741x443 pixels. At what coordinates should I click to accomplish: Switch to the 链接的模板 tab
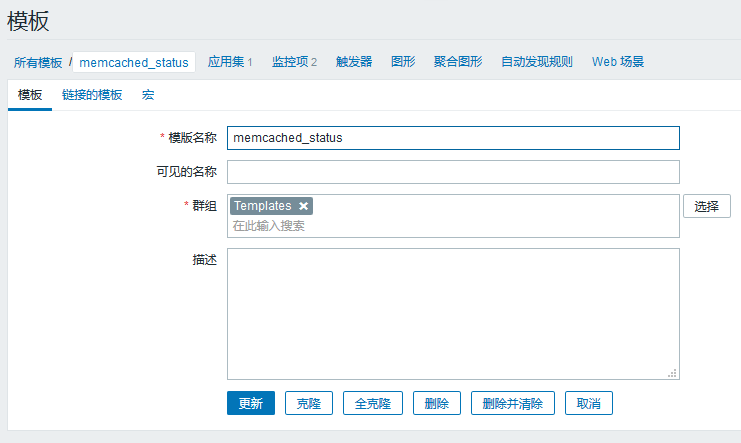tap(92, 95)
